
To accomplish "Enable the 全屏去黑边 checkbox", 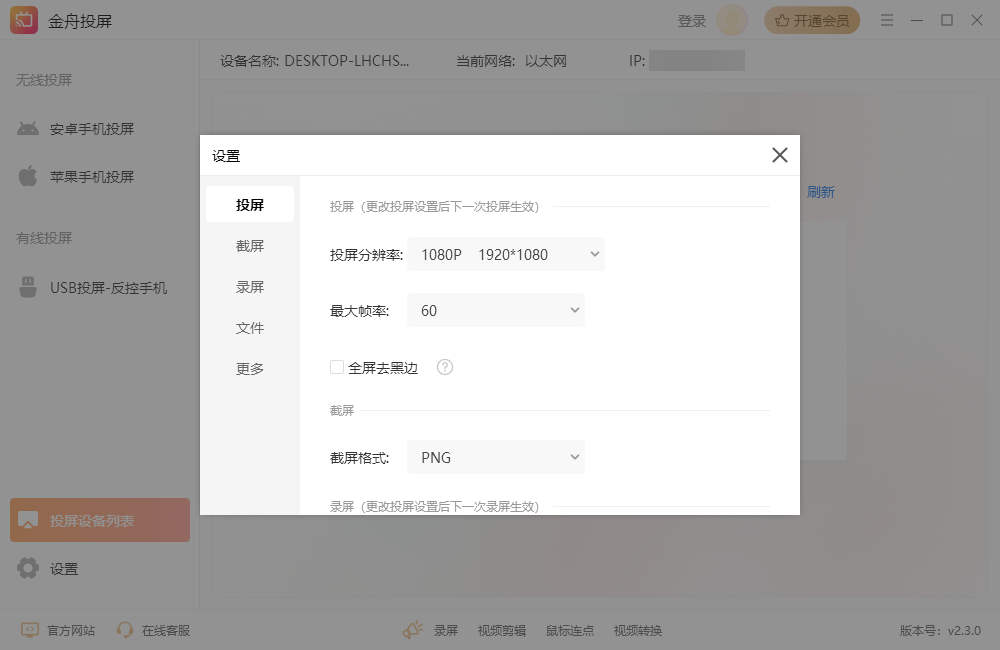I will click(337, 367).
